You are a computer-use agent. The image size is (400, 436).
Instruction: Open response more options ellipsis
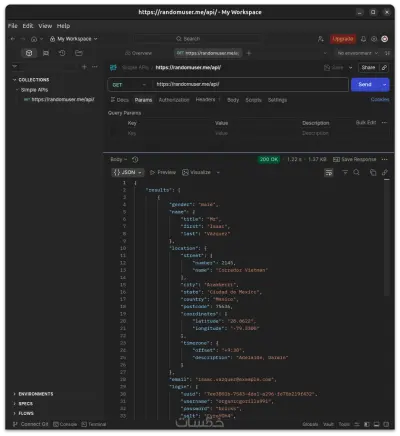(385, 159)
